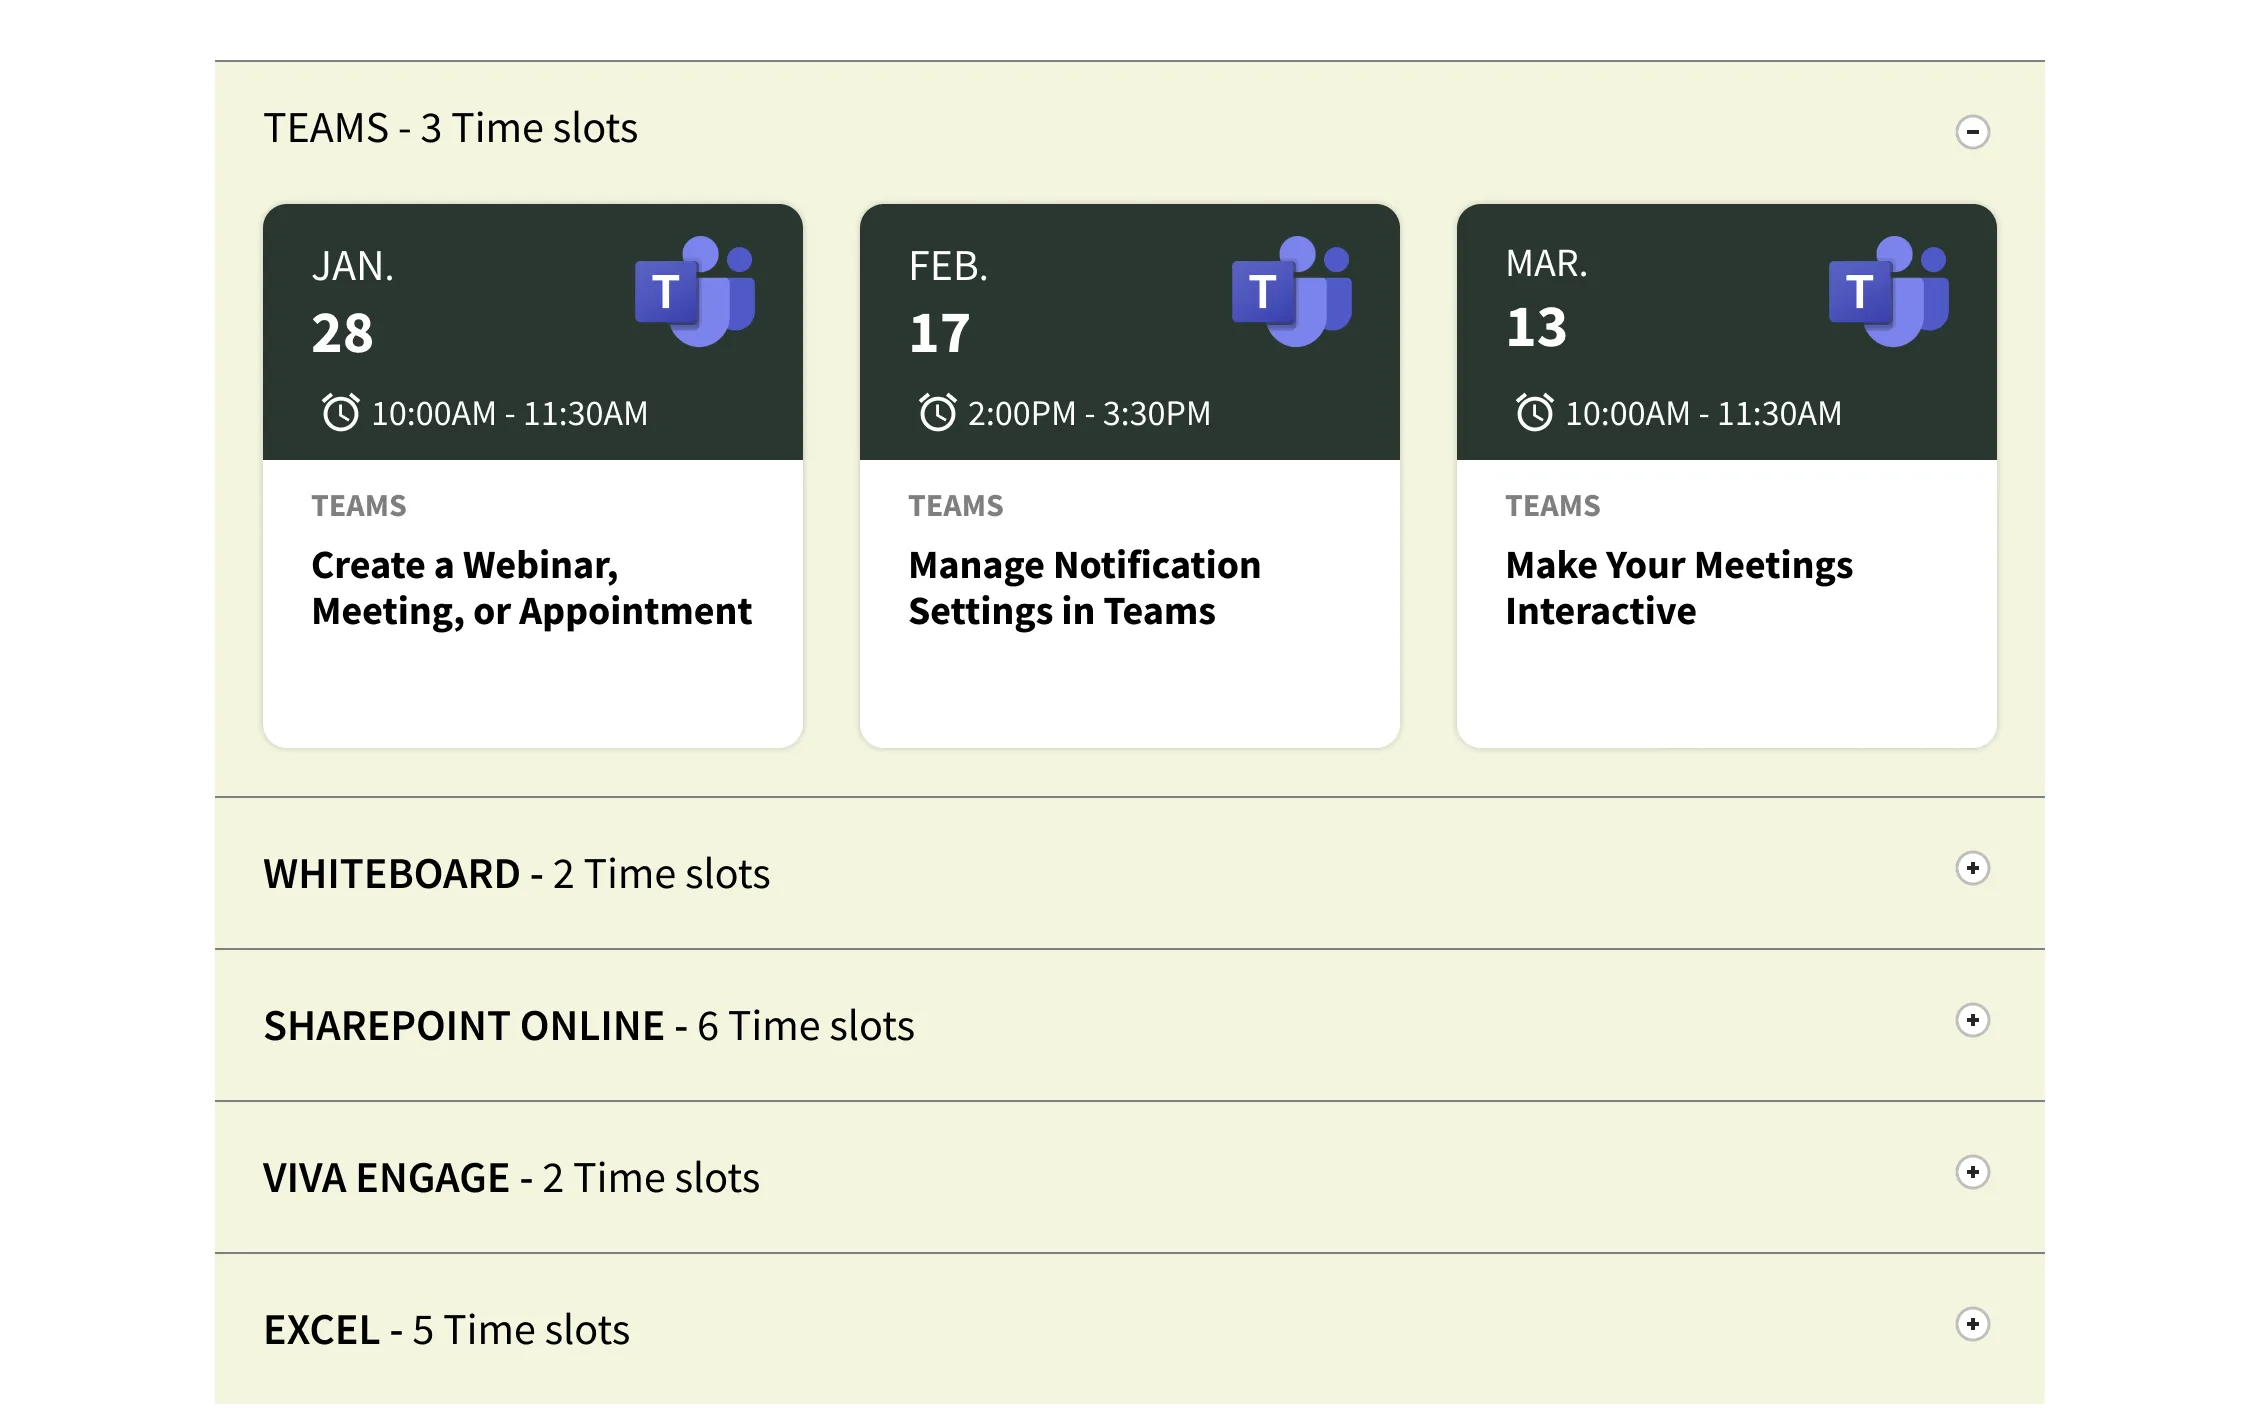Select the MAR. 13 date on third card
The width and height of the screenshot is (2260, 1420).
point(1546,298)
